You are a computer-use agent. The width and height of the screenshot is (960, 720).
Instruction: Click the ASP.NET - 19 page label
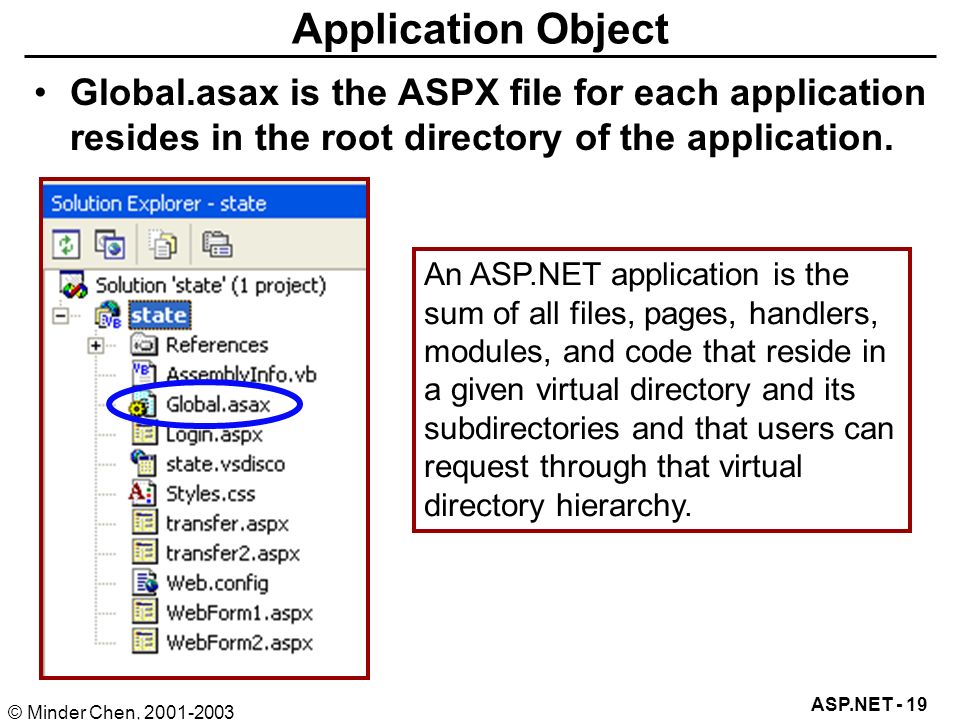pos(869,704)
